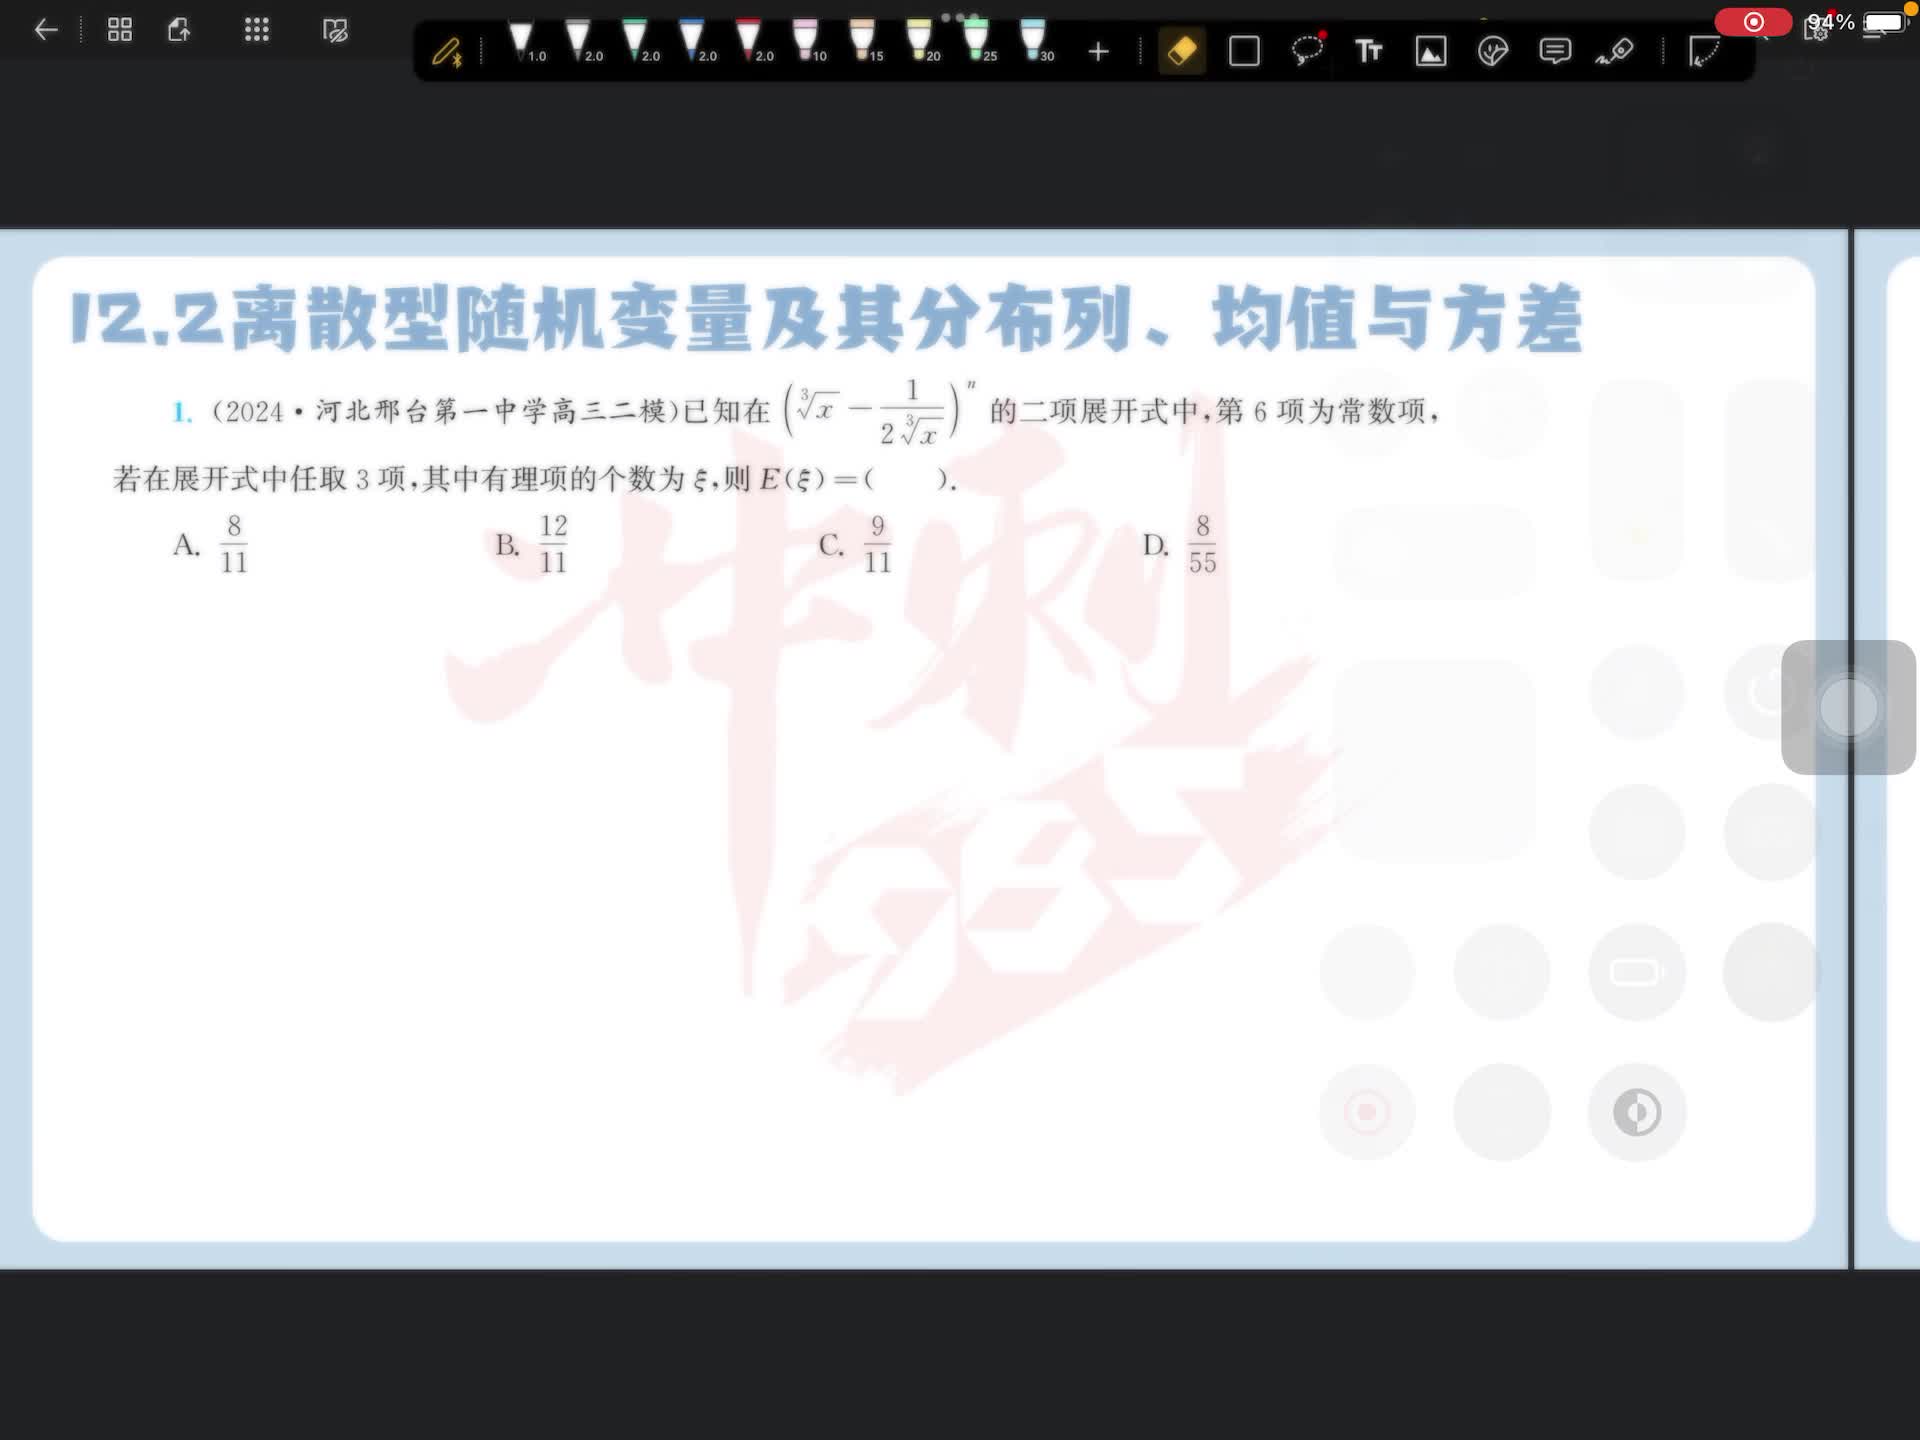Screen dimensions: 1920x1440
Task: Select the lasso selection tool
Action: coord(1307,50)
